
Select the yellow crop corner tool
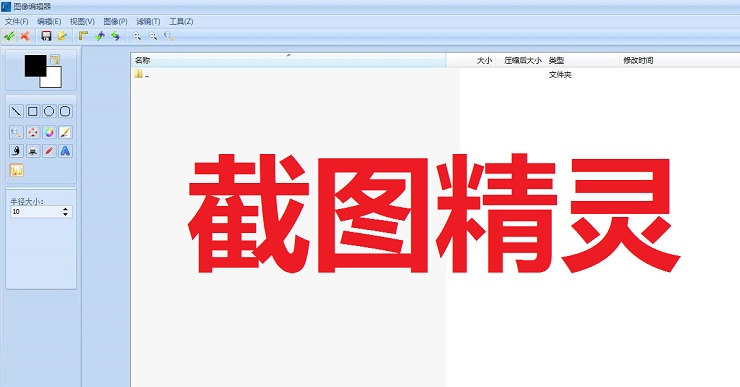[84, 36]
